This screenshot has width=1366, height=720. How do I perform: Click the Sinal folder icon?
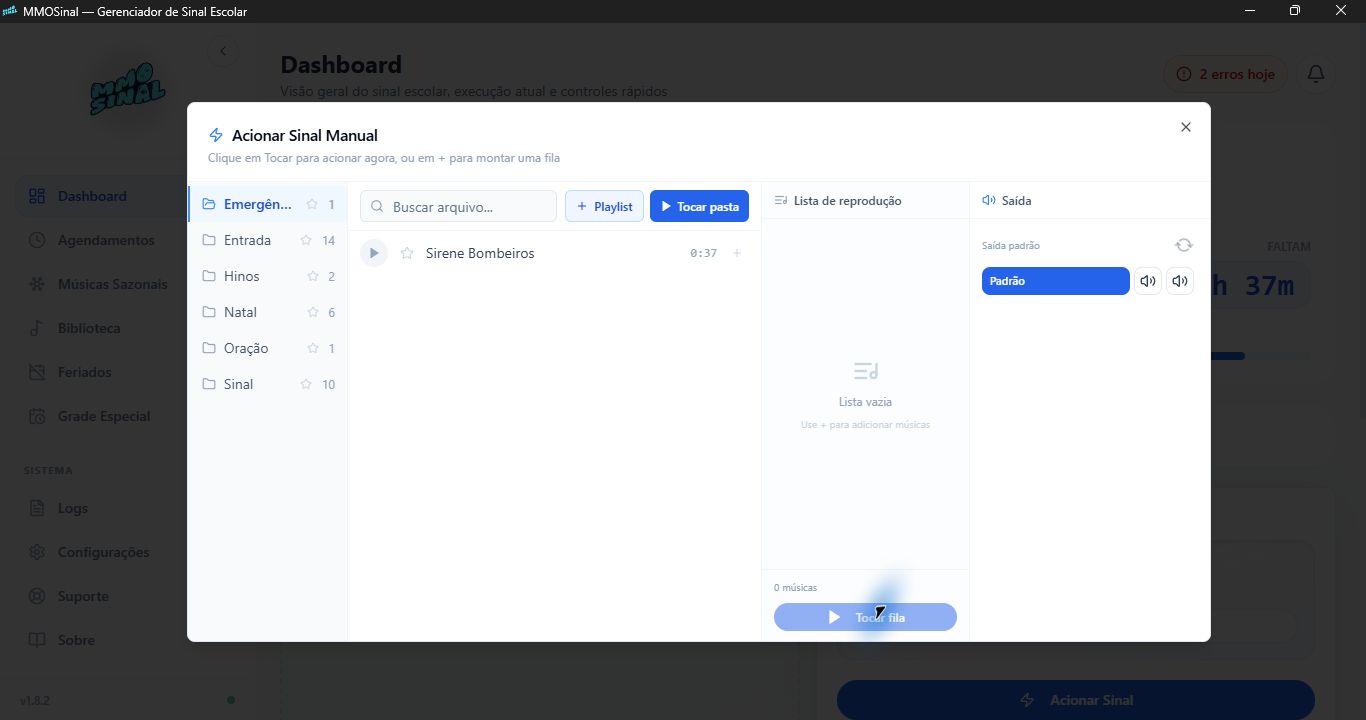click(209, 384)
